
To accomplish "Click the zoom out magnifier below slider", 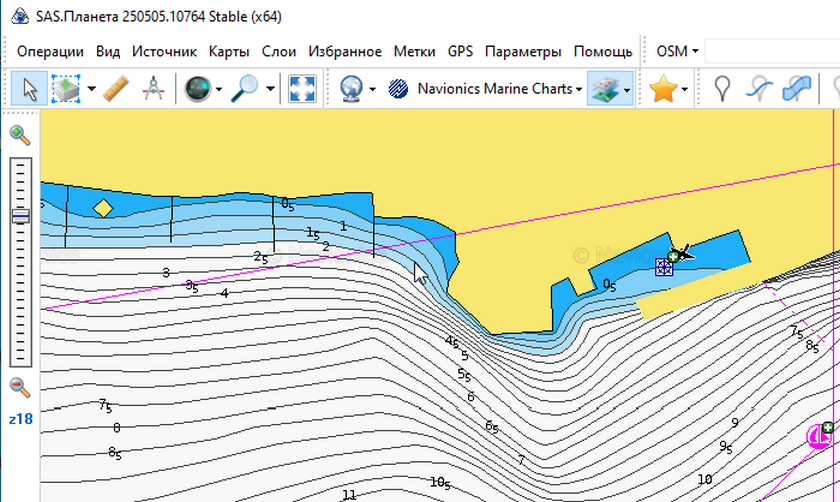I will click(20, 388).
